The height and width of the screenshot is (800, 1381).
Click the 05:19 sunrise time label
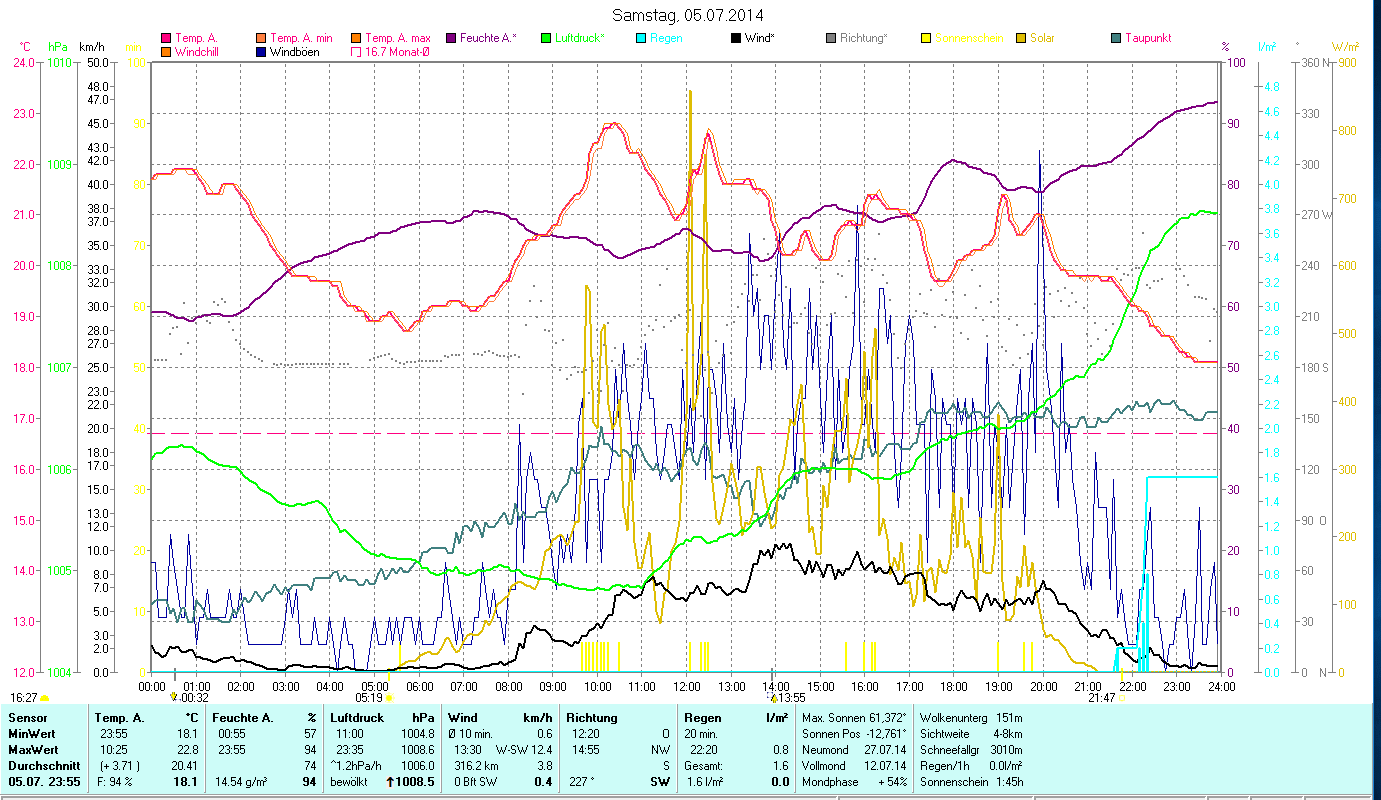pos(370,698)
